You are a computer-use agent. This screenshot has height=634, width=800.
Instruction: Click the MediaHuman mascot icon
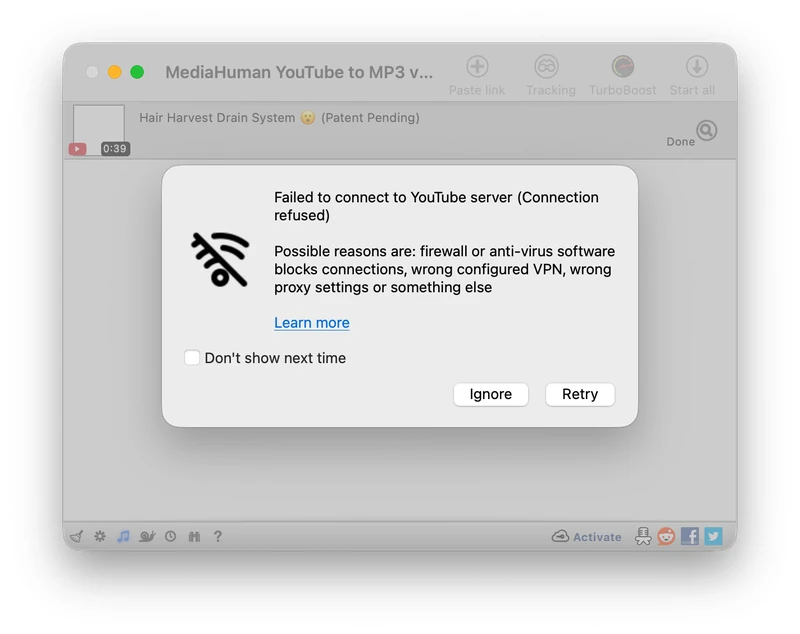643,536
